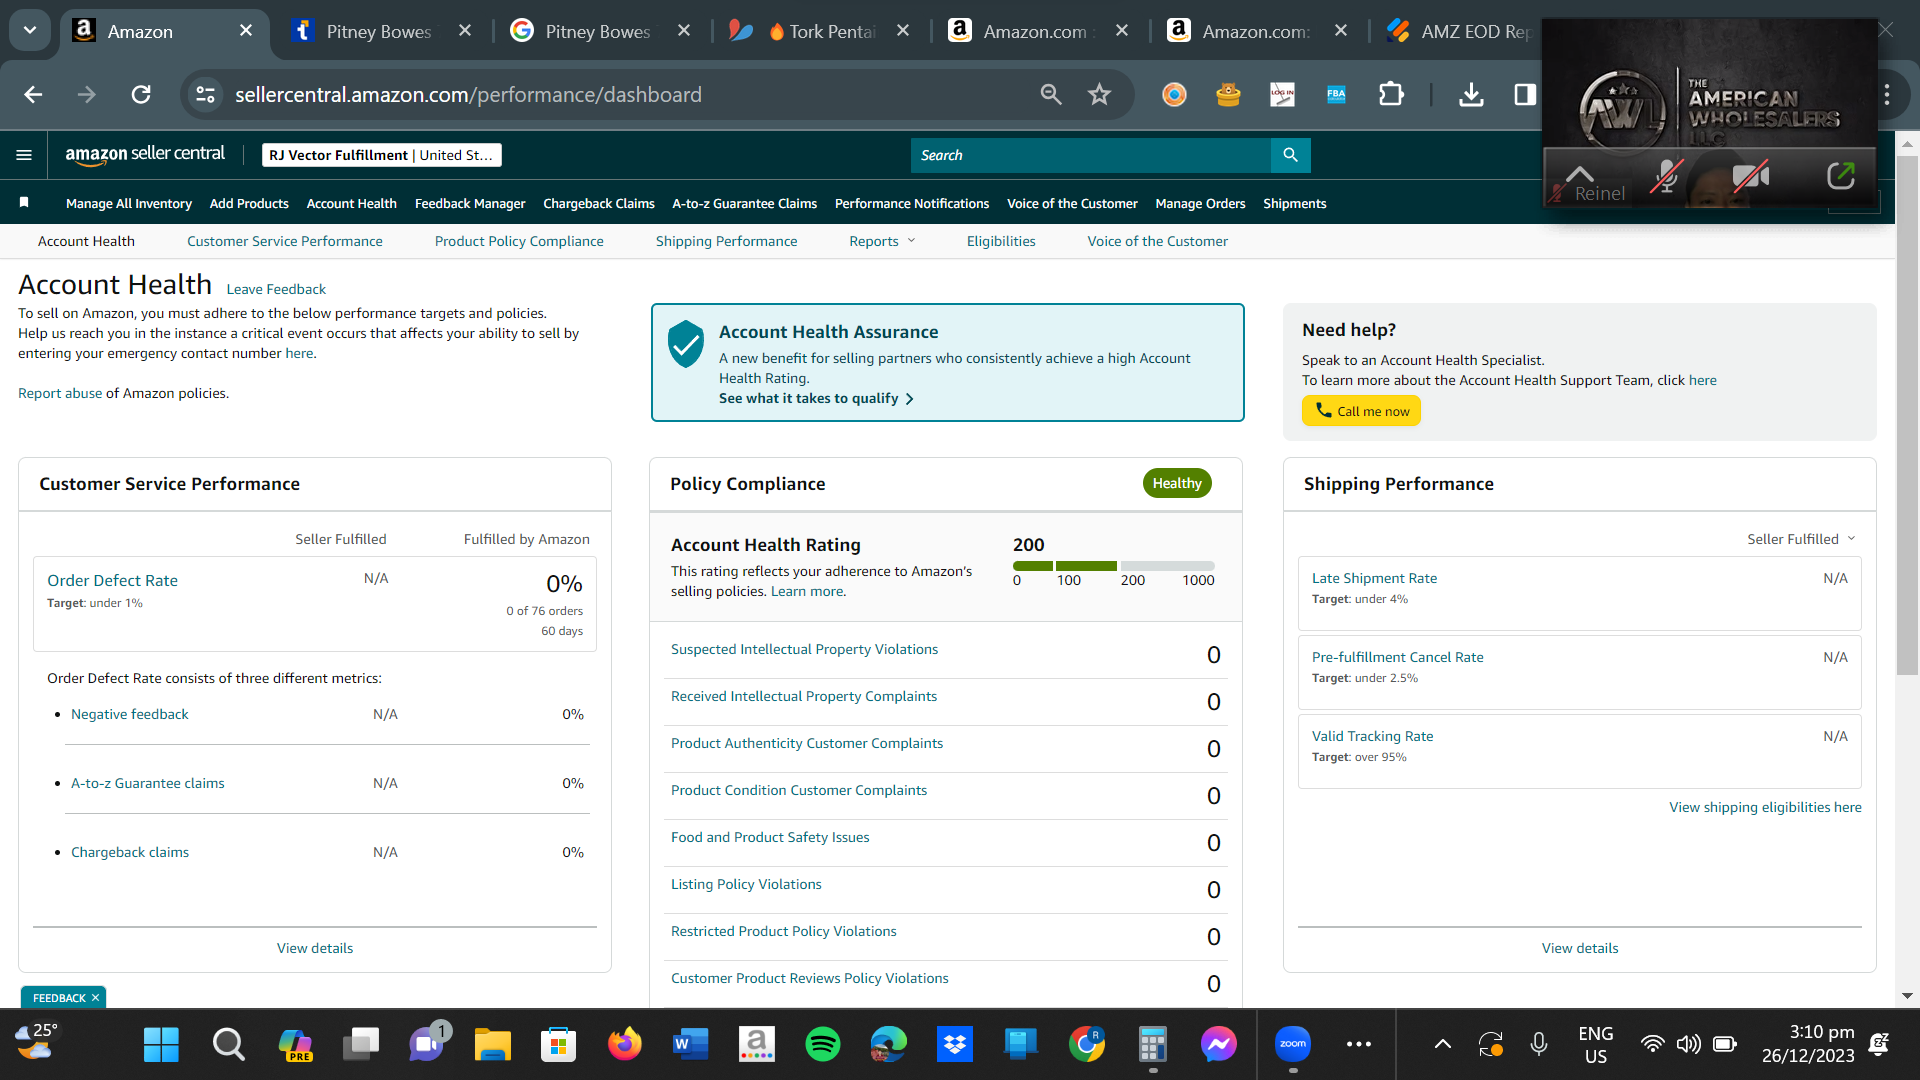The width and height of the screenshot is (1920, 1080).
Task: Click the Report abuse link
Action: (x=60, y=393)
